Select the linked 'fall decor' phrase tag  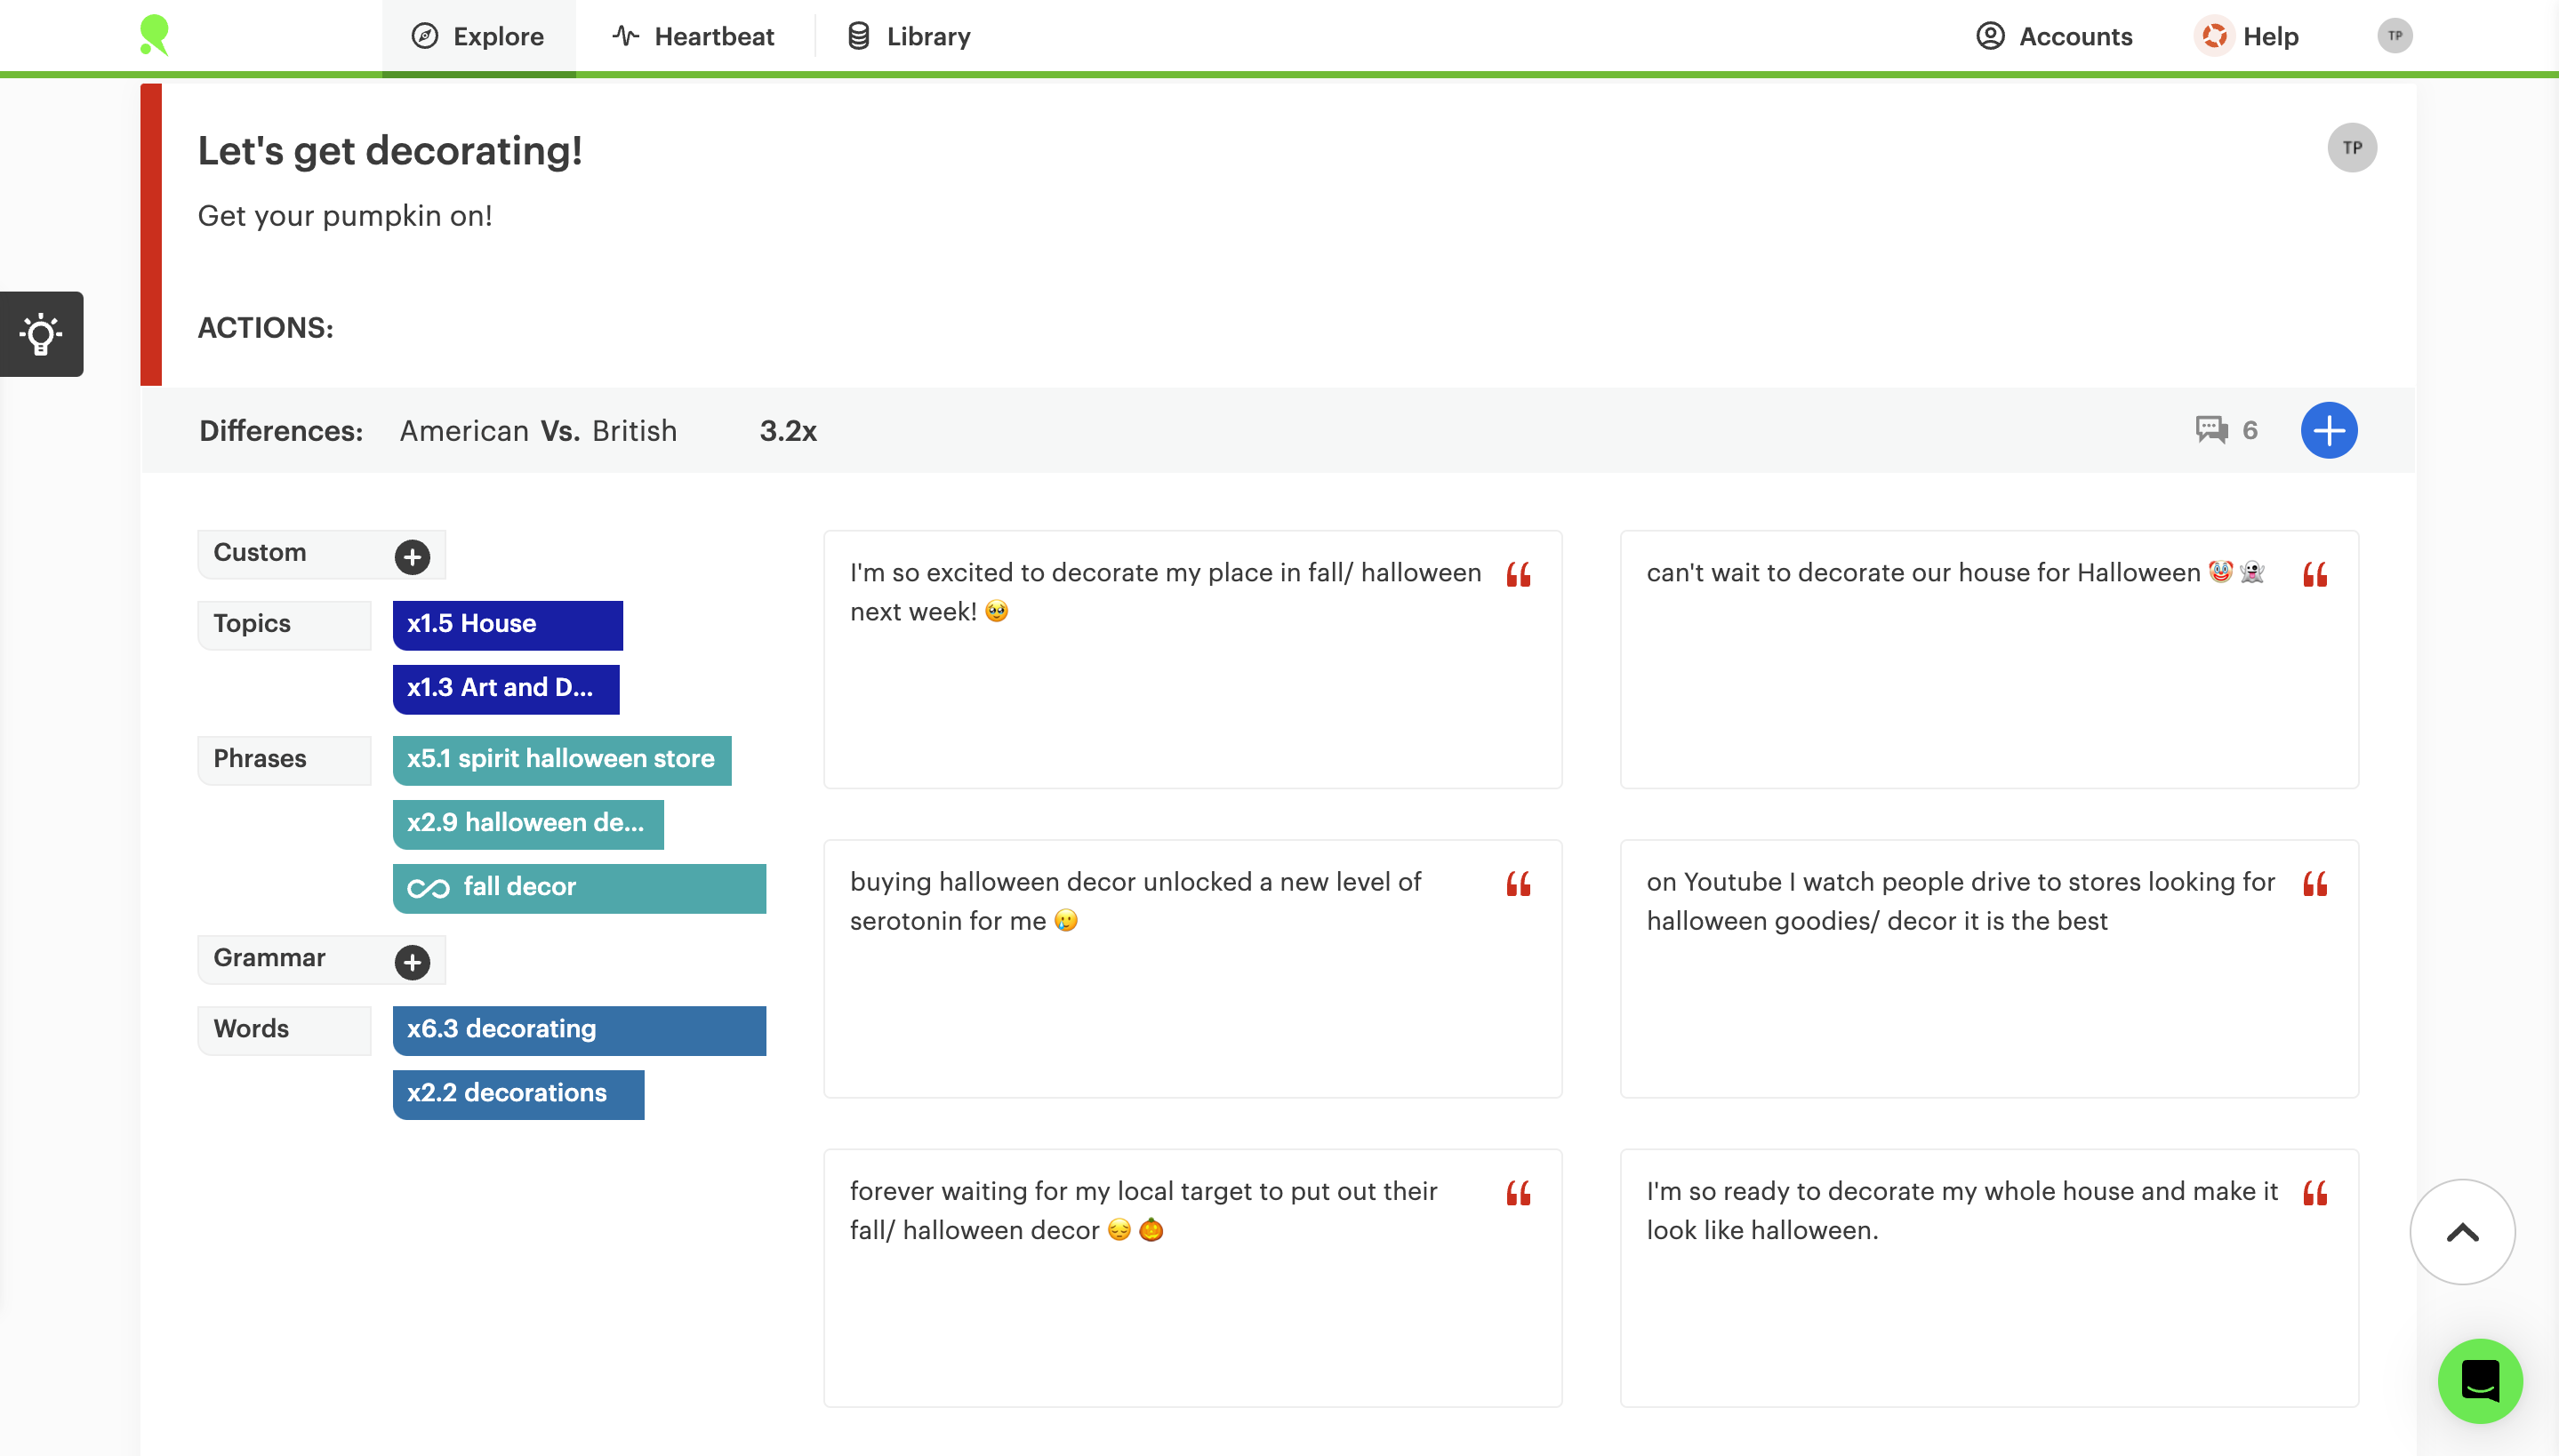pos(579,887)
